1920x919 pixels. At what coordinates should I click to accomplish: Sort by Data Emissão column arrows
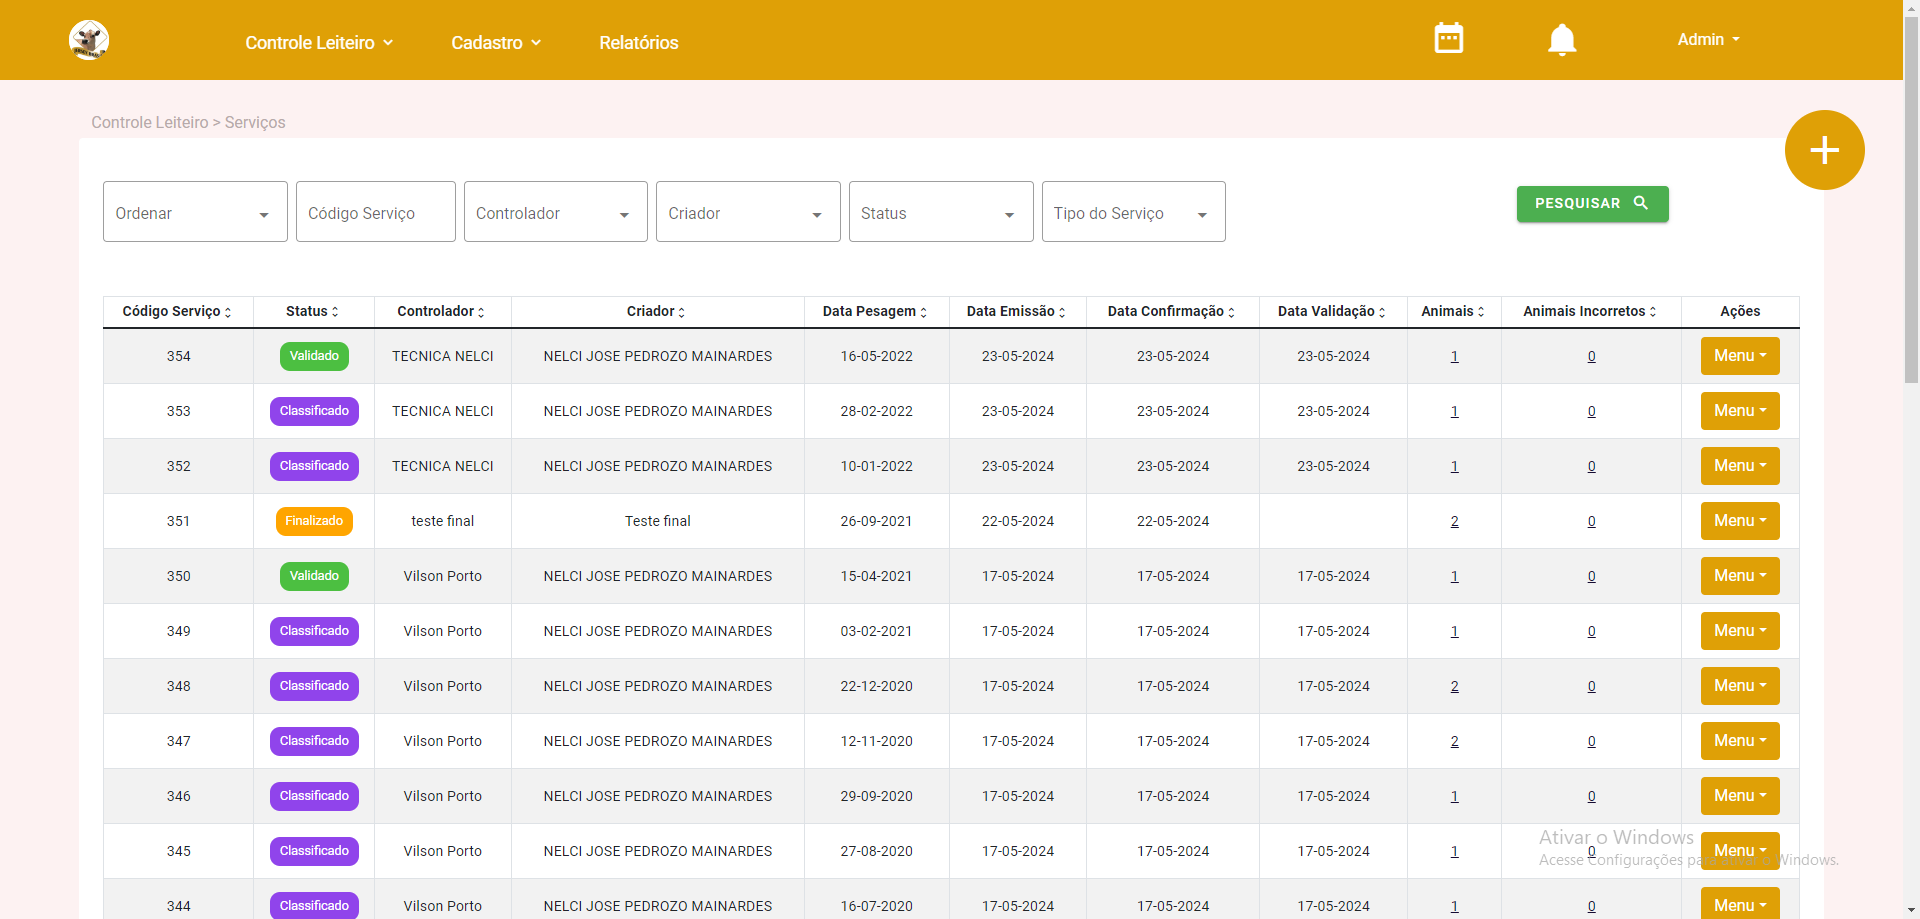(x=1062, y=312)
